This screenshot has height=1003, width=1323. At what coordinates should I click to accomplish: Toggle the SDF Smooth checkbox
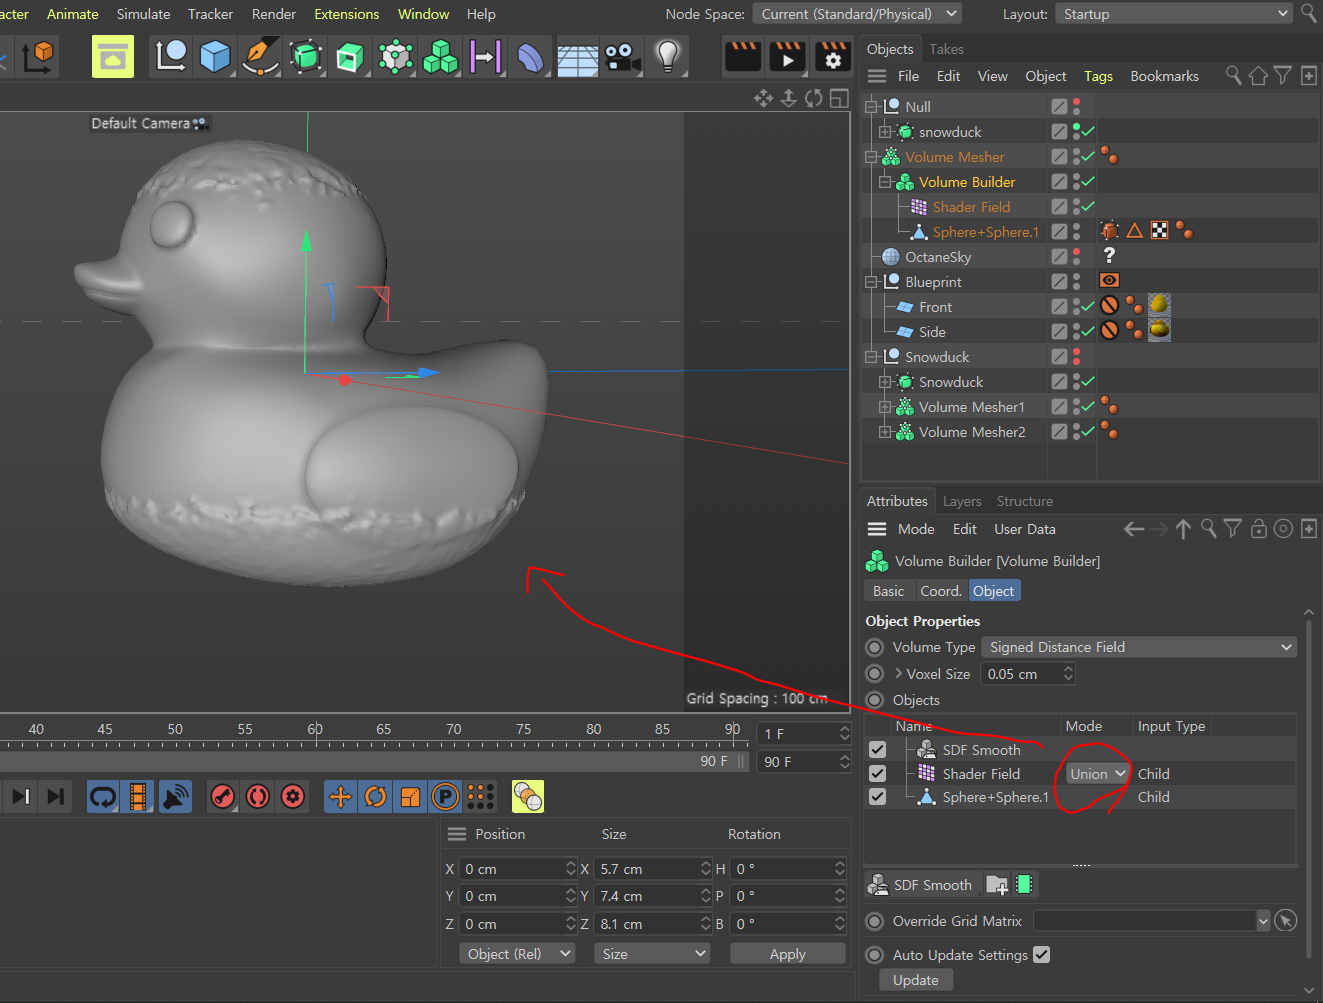coord(877,750)
